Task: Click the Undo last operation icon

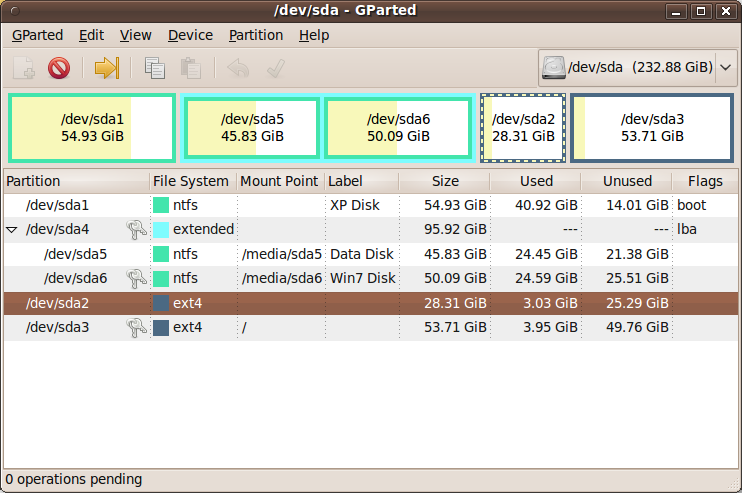Action: 238,68
